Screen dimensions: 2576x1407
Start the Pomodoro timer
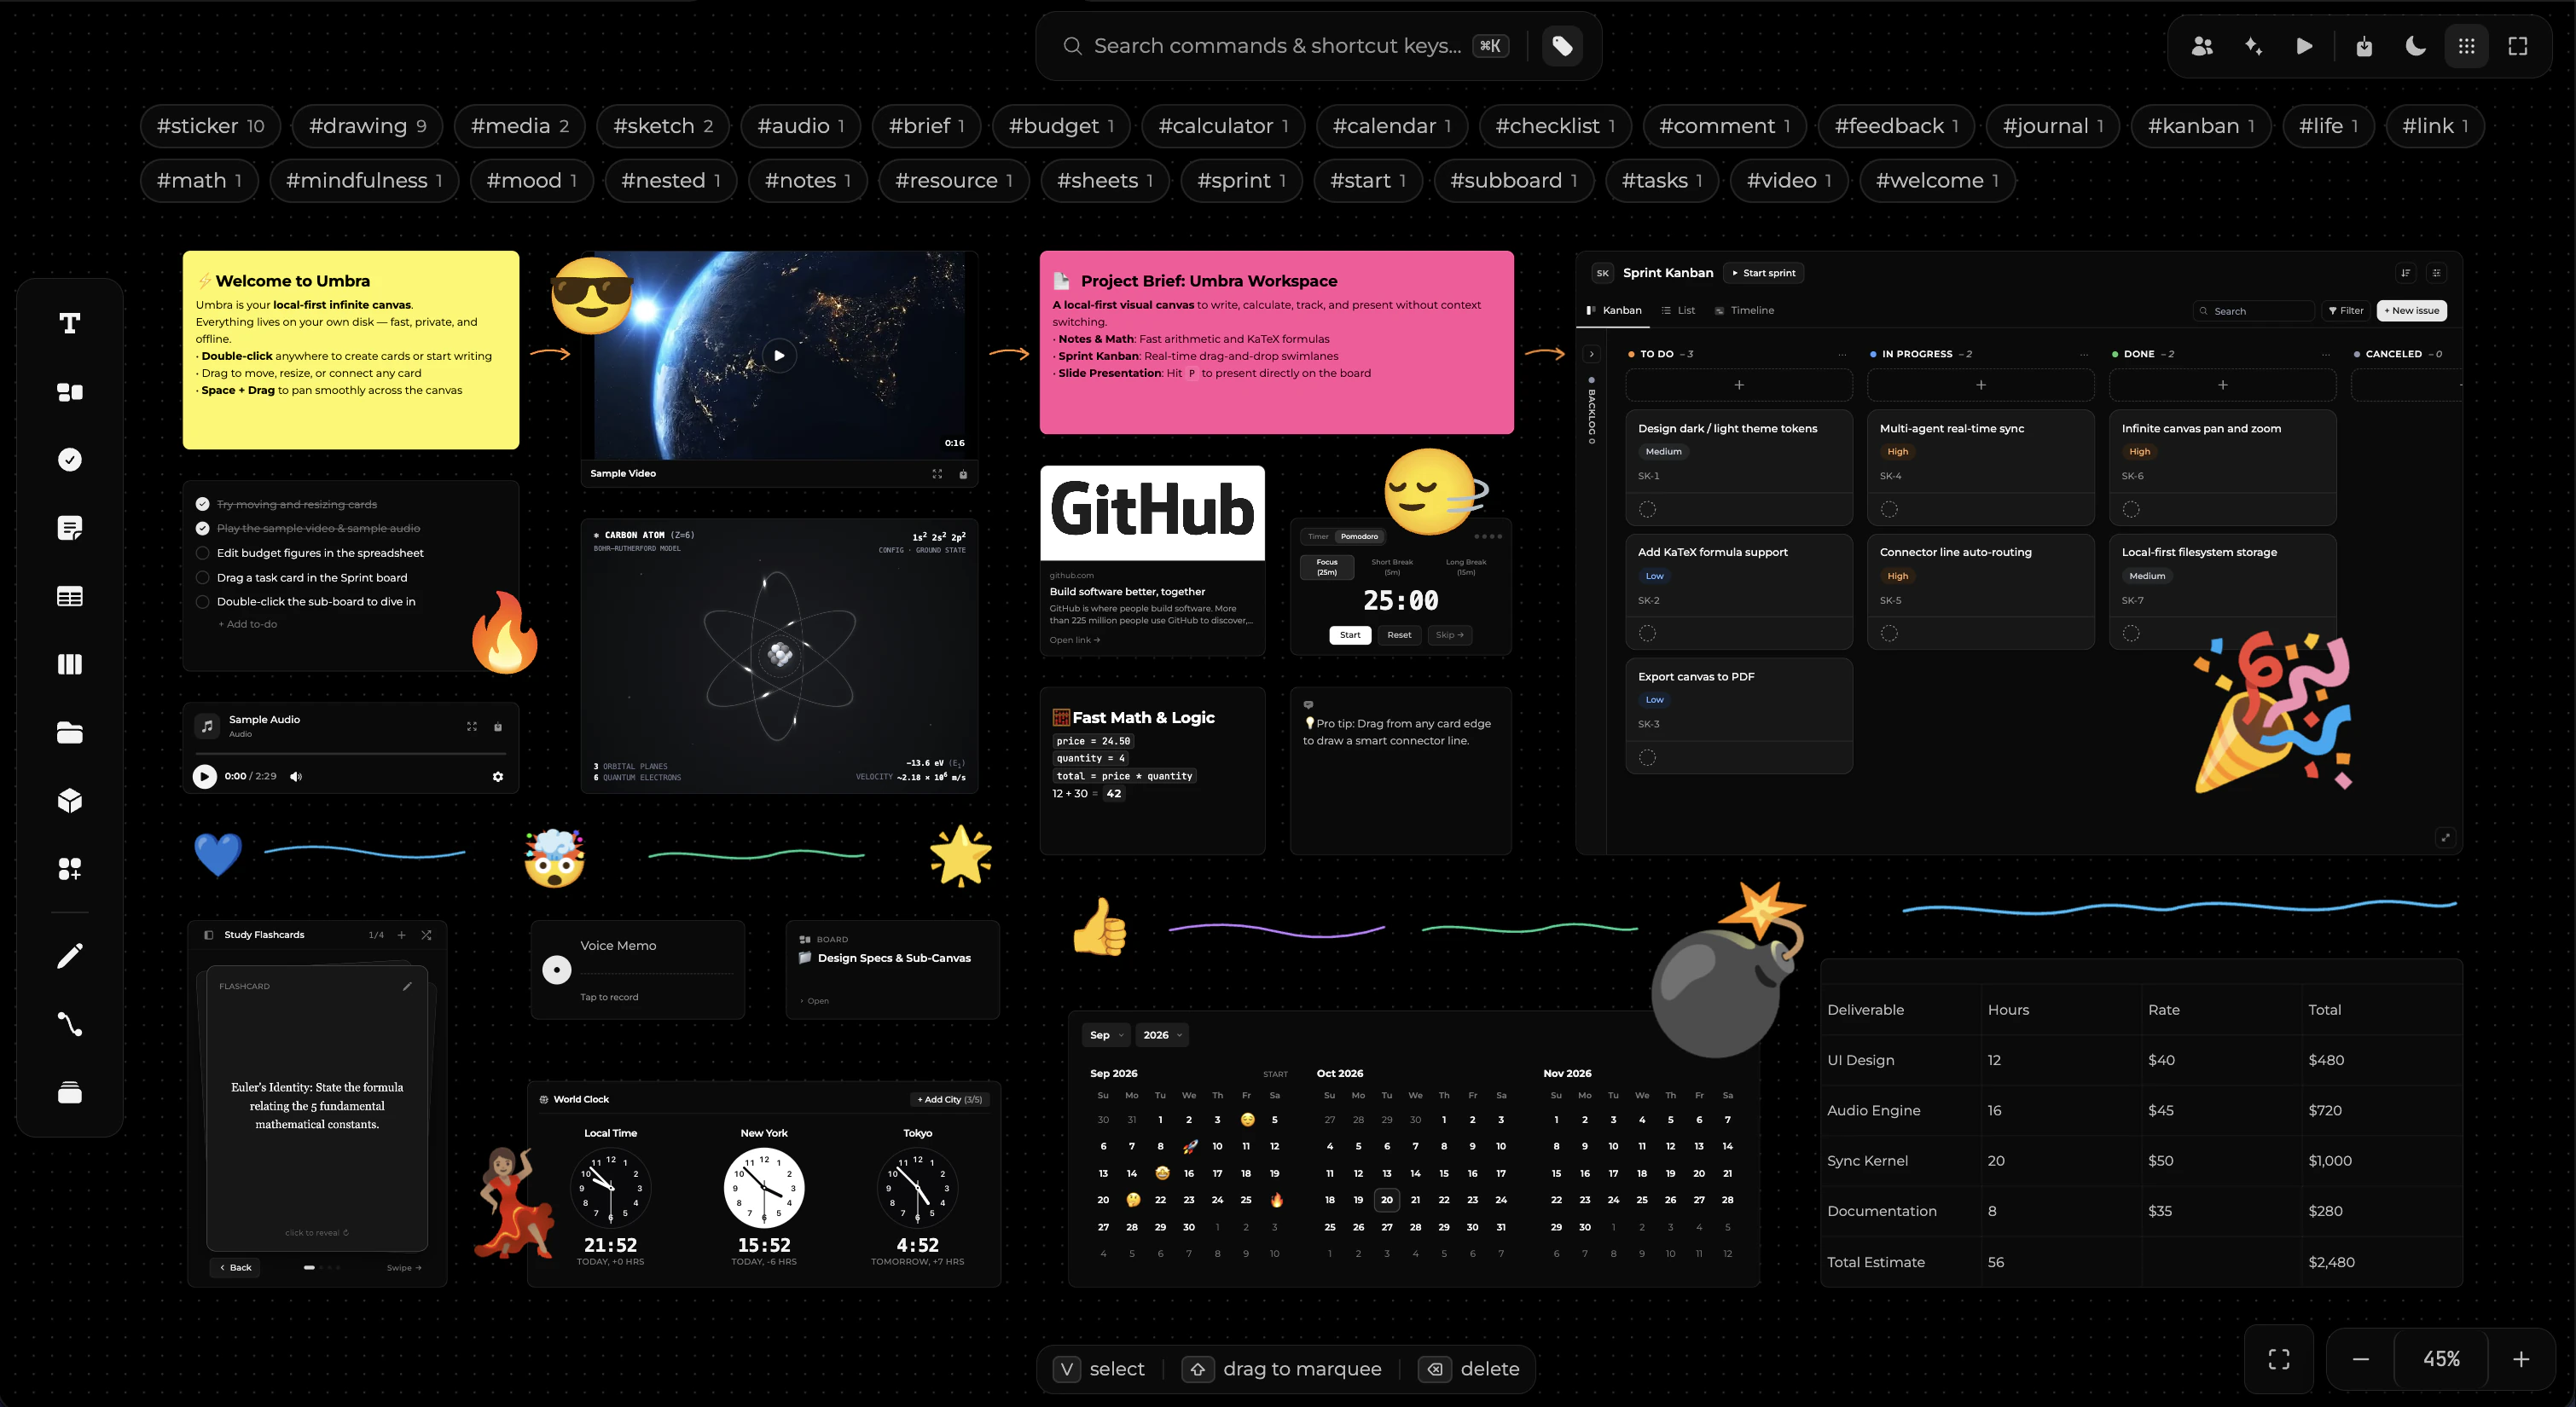[x=1350, y=635]
